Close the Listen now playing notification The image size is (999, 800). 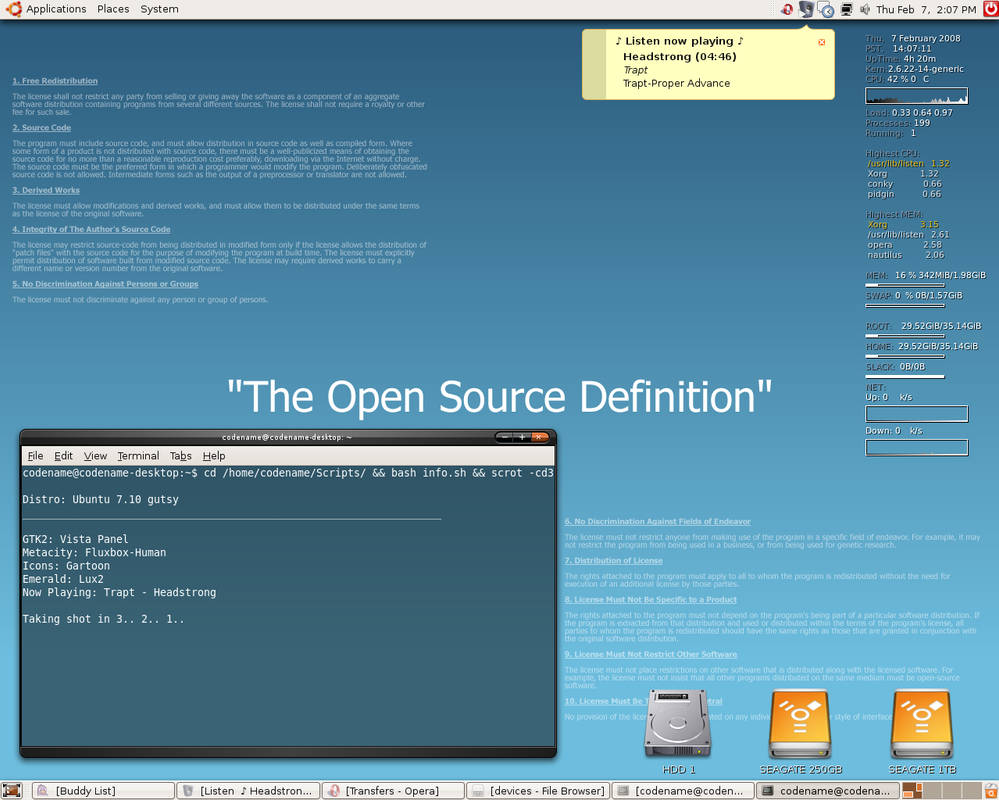[x=821, y=42]
